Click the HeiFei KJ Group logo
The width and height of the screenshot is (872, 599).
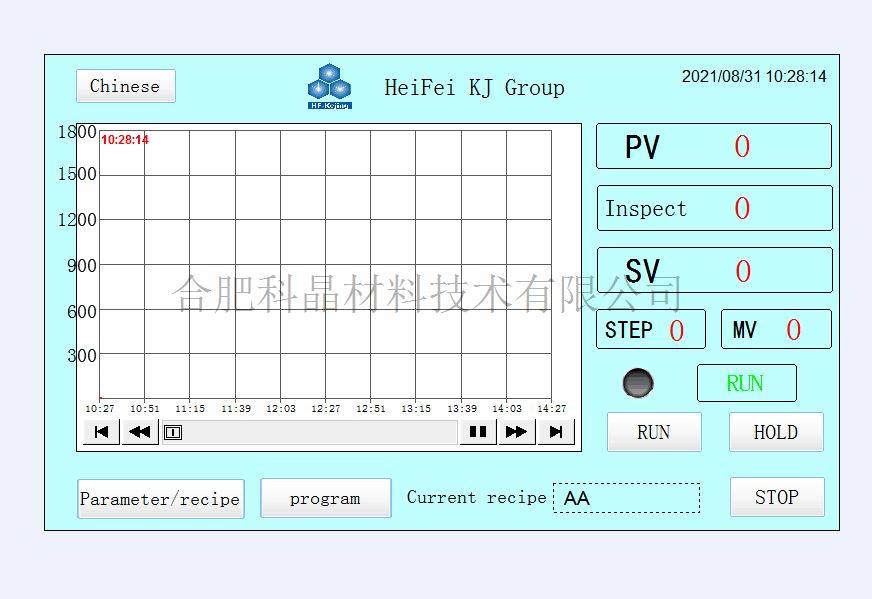click(x=329, y=87)
